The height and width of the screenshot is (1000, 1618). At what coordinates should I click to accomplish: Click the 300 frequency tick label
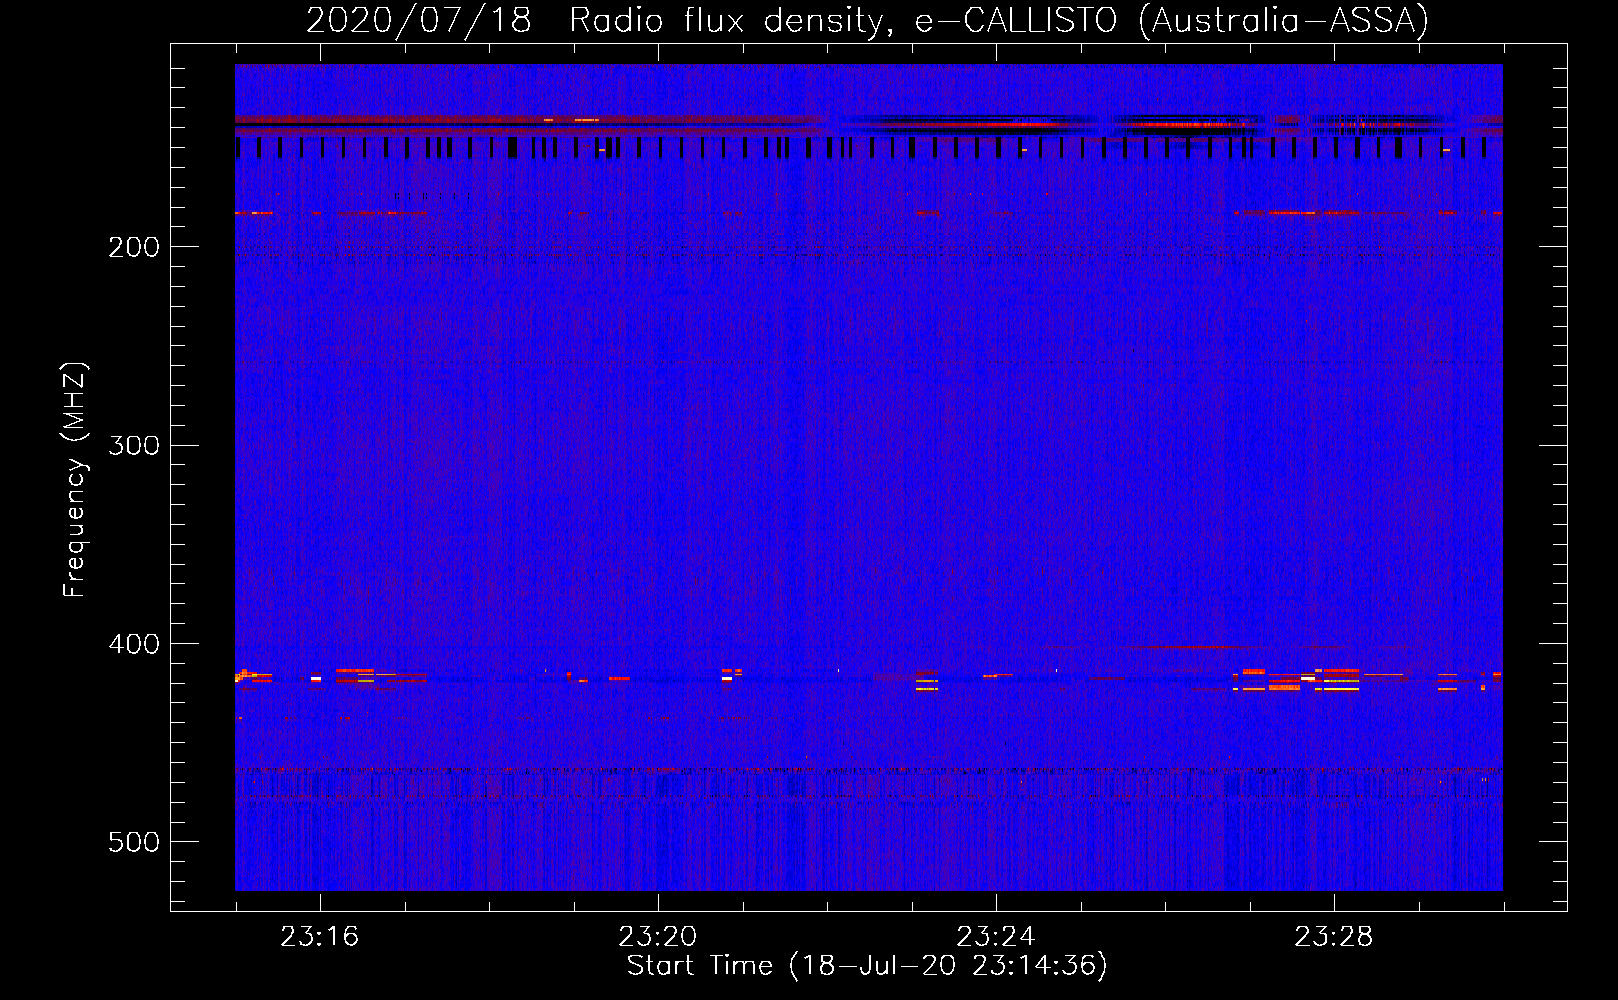[x=134, y=445]
